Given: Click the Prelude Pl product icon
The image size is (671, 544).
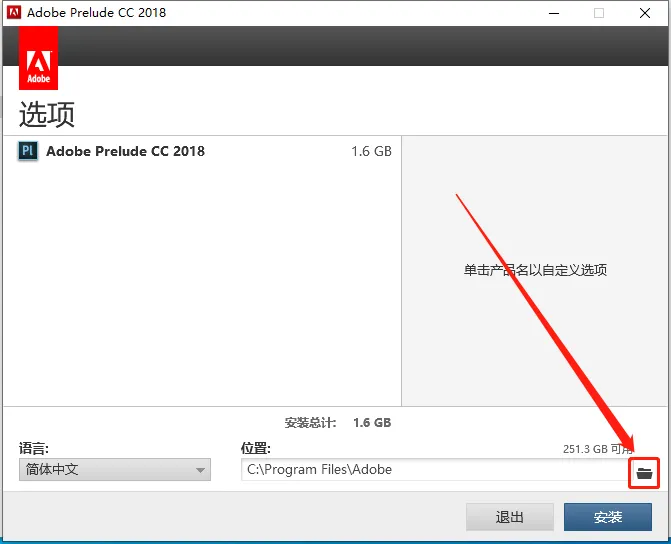Looking at the screenshot, I should click(28, 151).
